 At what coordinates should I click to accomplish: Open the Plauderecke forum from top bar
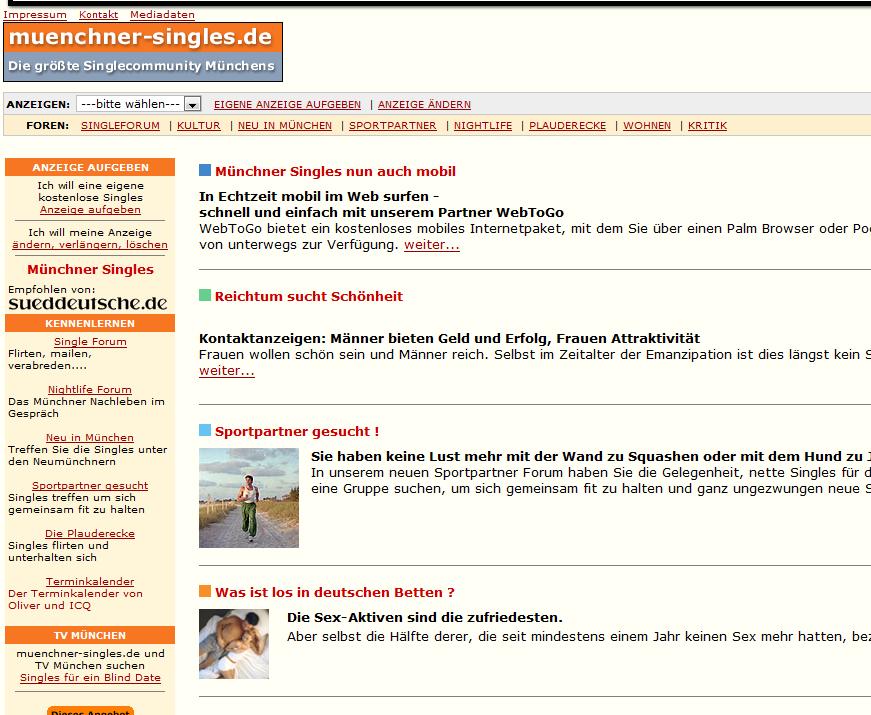pyautogui.click(x=567, y=126)
